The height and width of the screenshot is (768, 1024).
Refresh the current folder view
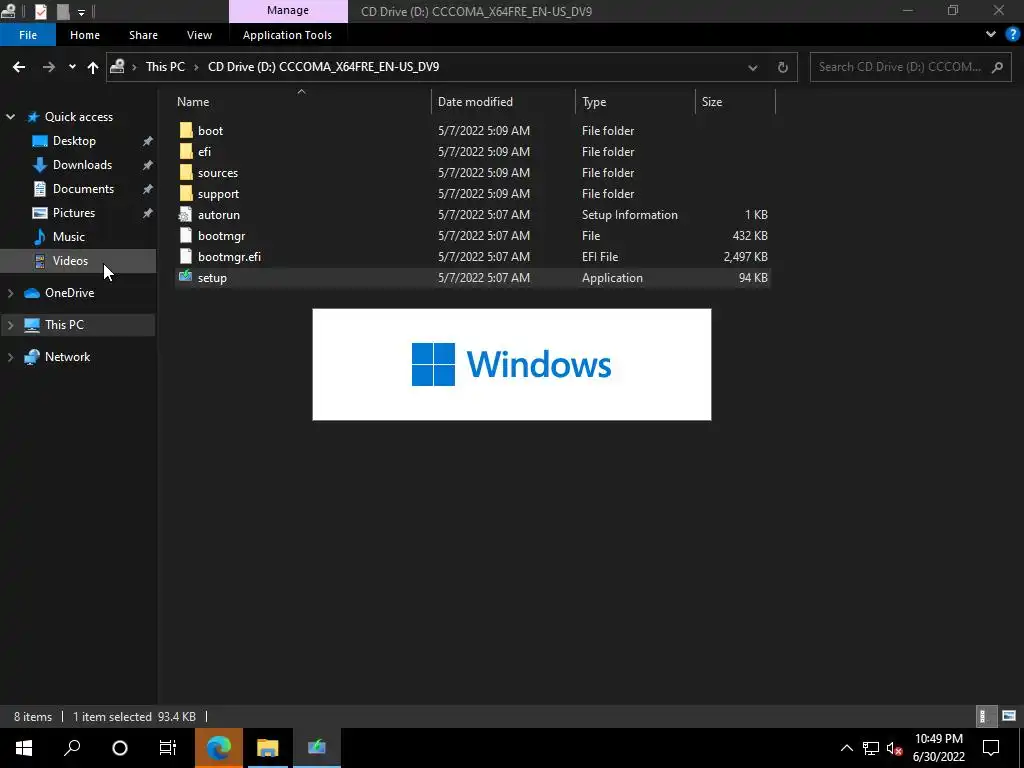coord(782,67)
